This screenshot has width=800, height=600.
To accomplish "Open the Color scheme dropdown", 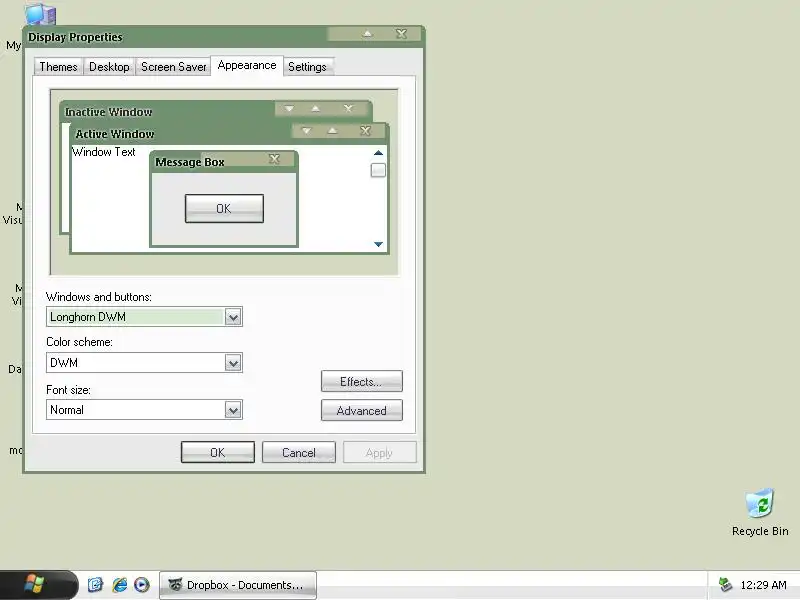I will 233,363.
